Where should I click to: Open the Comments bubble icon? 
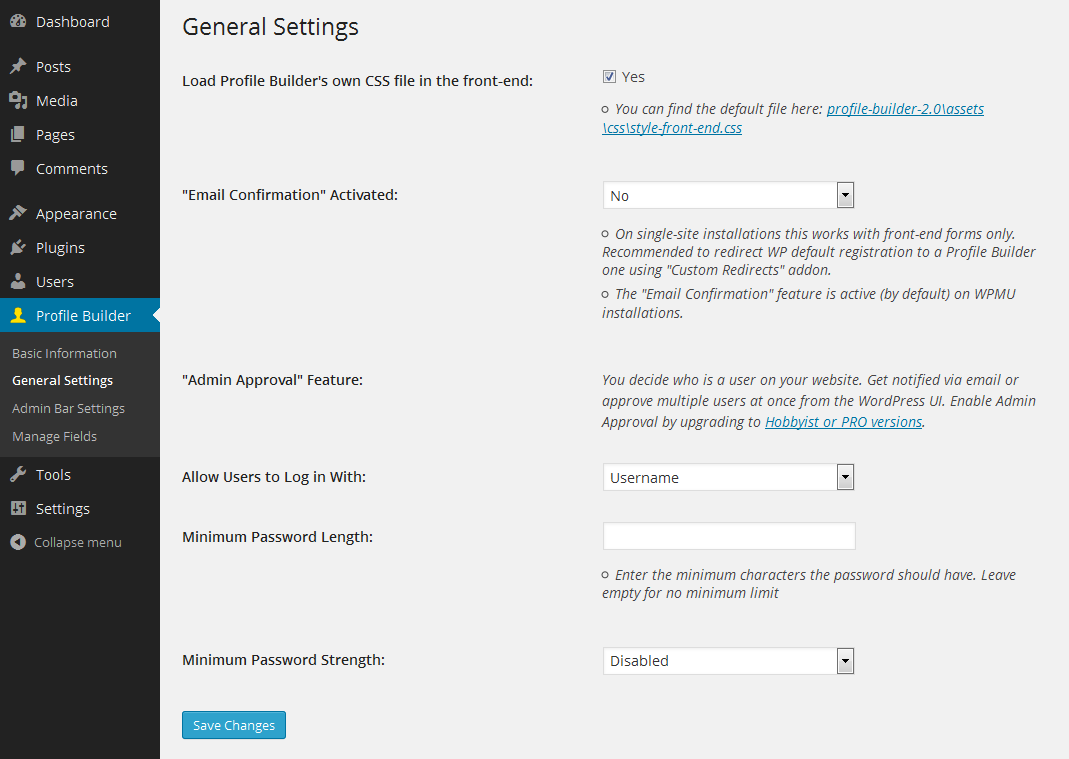pyautogui.click(x=18, y=168)
